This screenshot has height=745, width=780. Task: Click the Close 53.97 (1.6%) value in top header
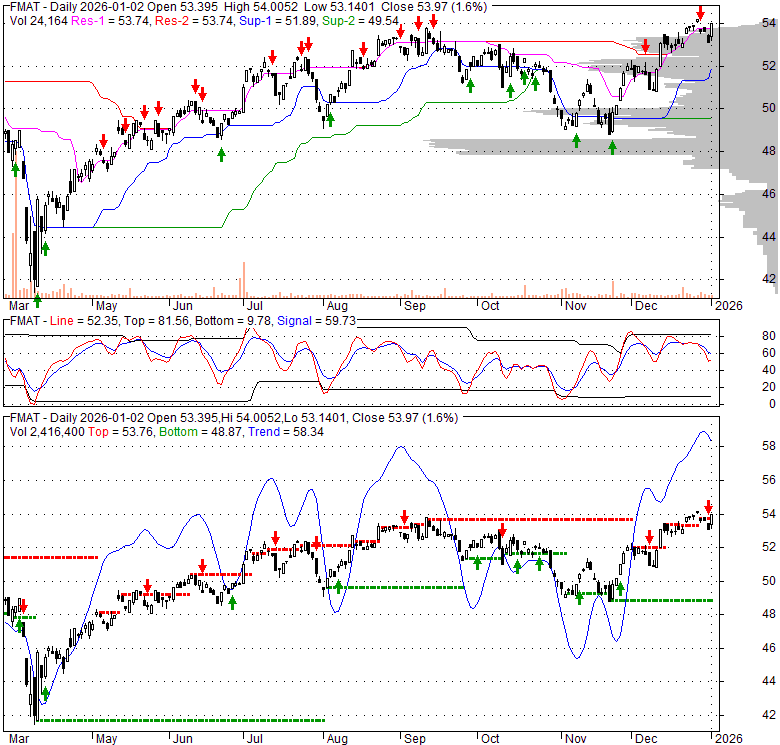point(434,7)
